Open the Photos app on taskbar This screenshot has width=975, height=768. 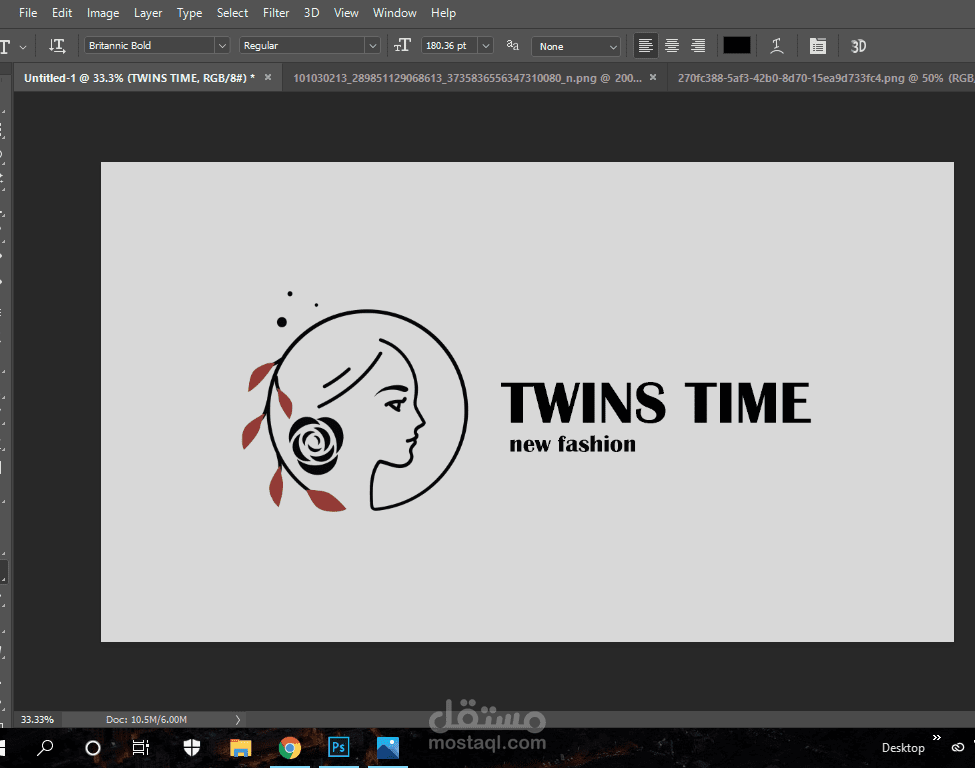coord(388,747)
